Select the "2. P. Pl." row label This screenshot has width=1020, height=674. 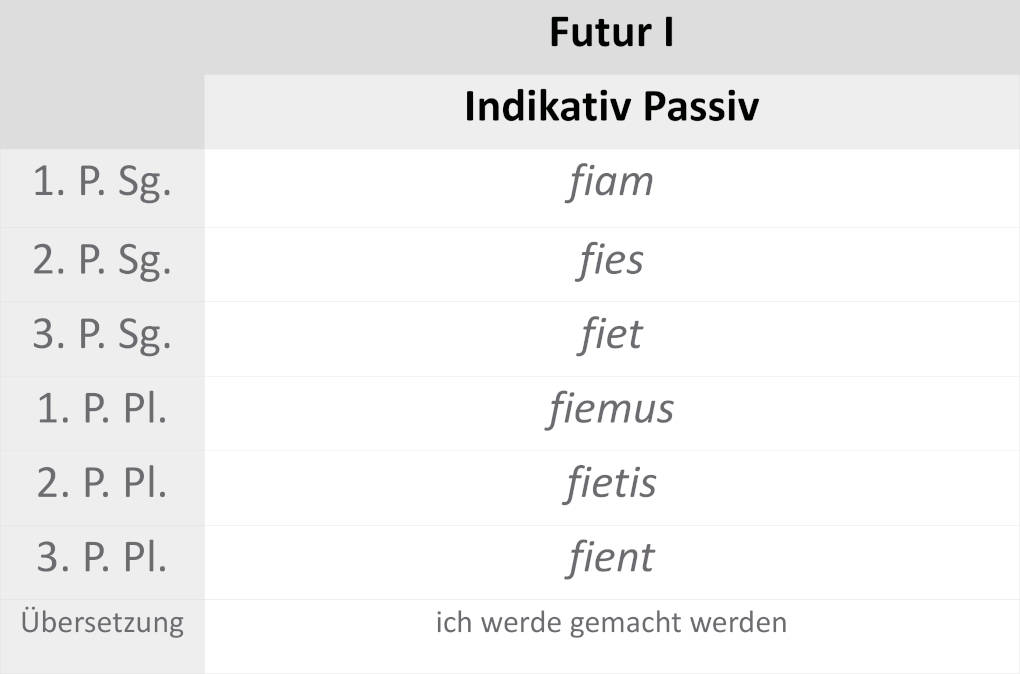point(102,483)
